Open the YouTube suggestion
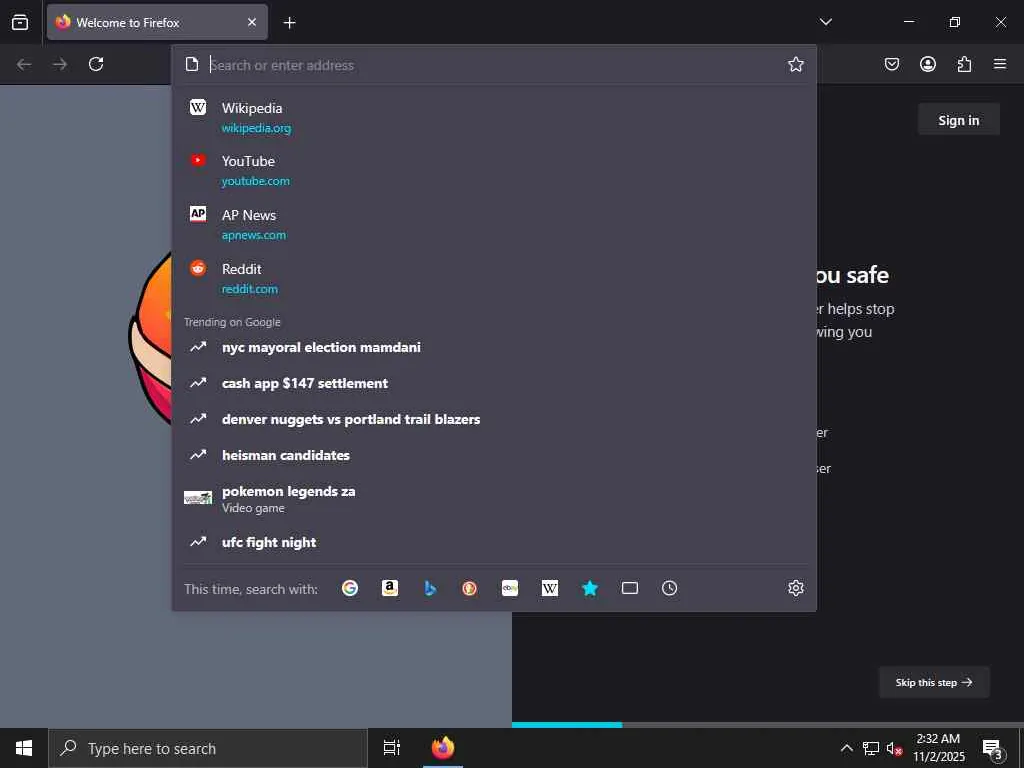The image size is (1024, 768). (x=494, y=170)
